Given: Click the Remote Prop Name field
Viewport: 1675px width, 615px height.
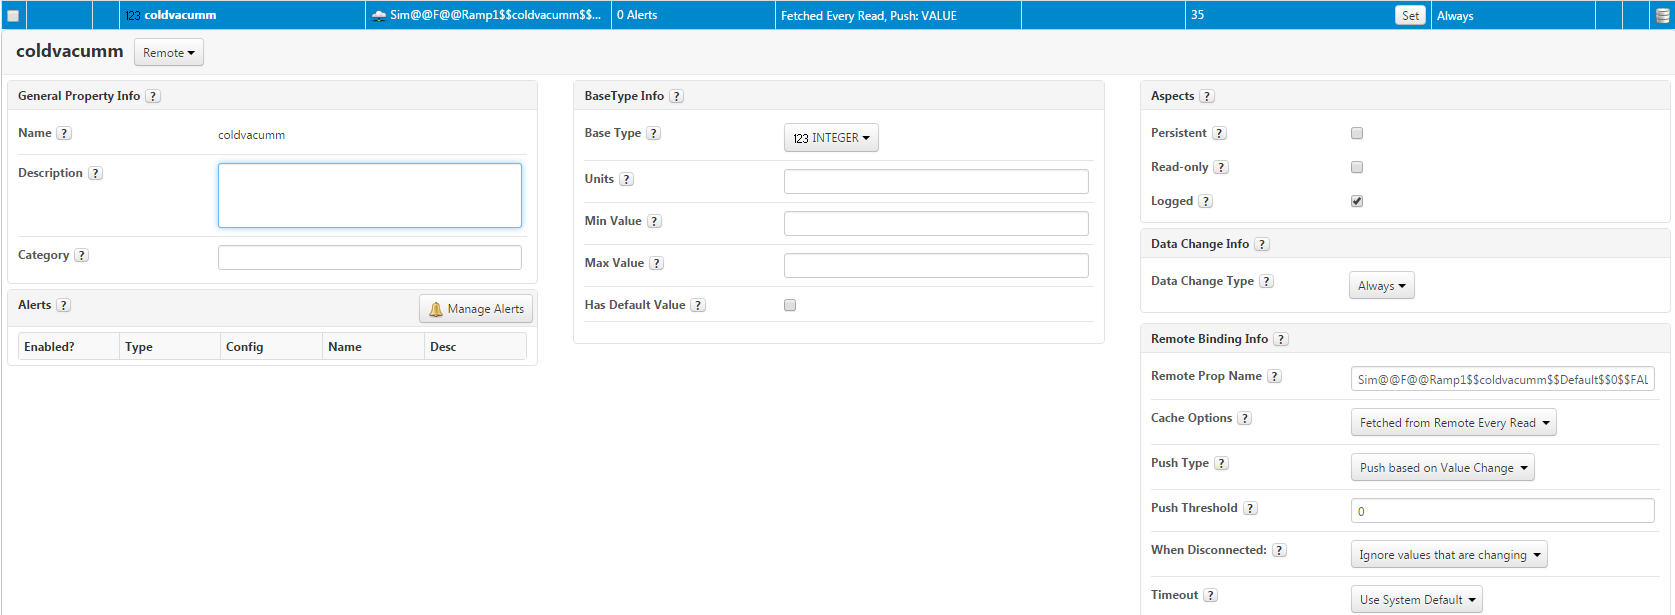Looking at the screenshot, I should coord(1503,379).
